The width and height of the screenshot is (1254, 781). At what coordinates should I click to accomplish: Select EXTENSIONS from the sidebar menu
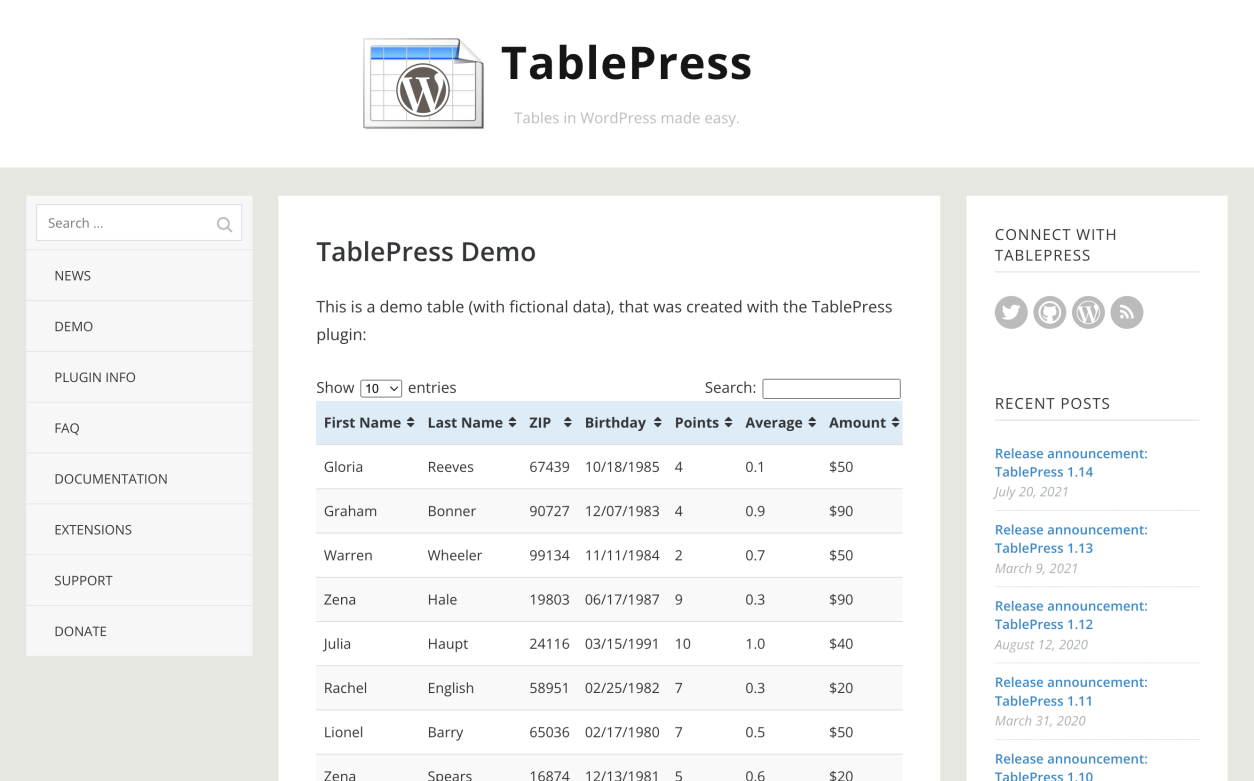[x=93, y=529]
